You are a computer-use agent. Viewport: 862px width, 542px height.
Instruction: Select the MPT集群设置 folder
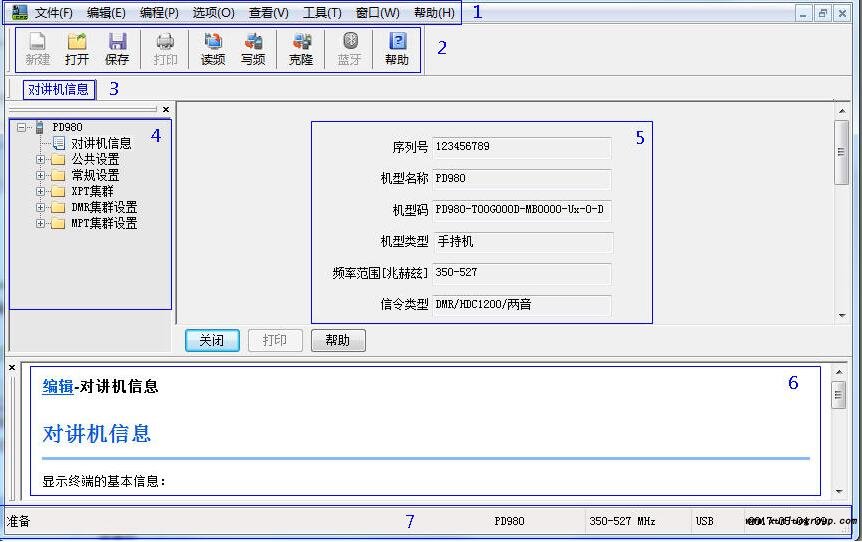point(104,223)
